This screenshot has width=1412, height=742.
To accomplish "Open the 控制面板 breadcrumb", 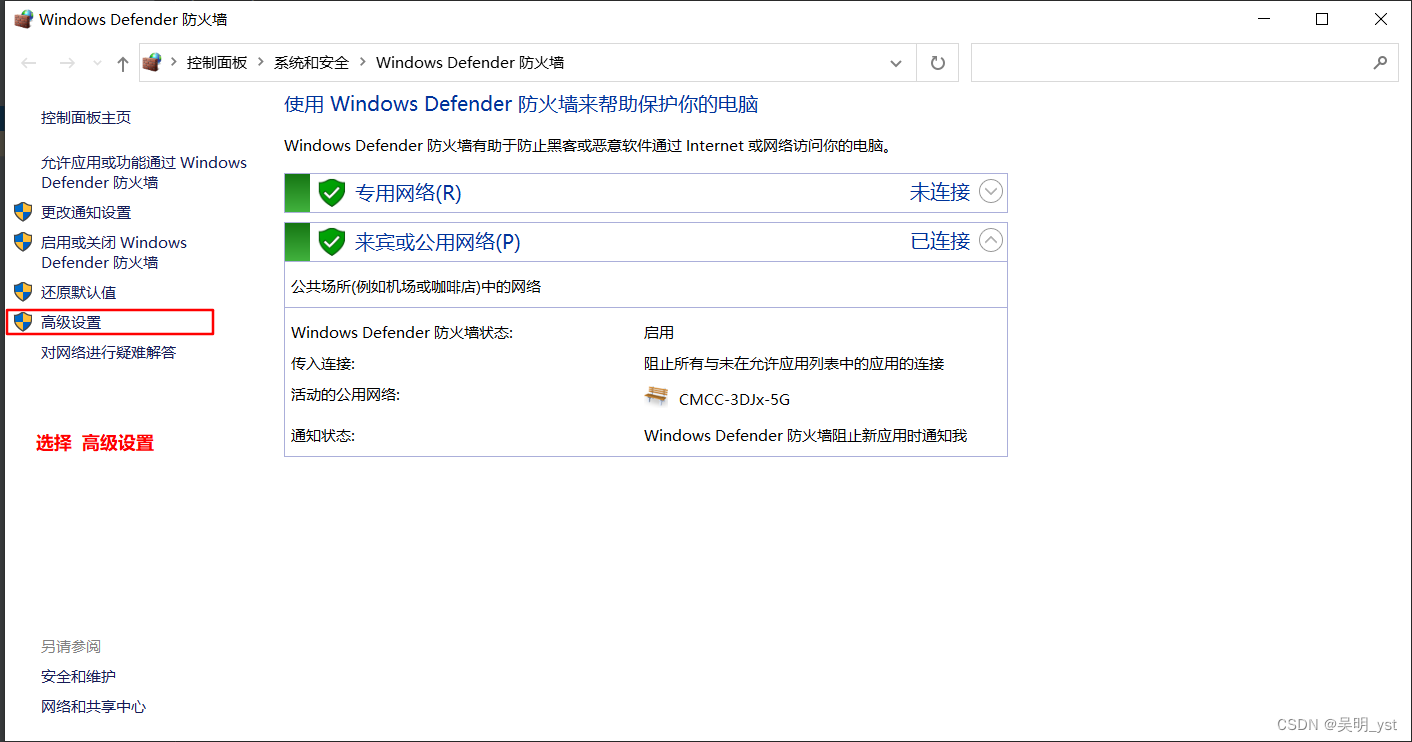I will point(217,63).
